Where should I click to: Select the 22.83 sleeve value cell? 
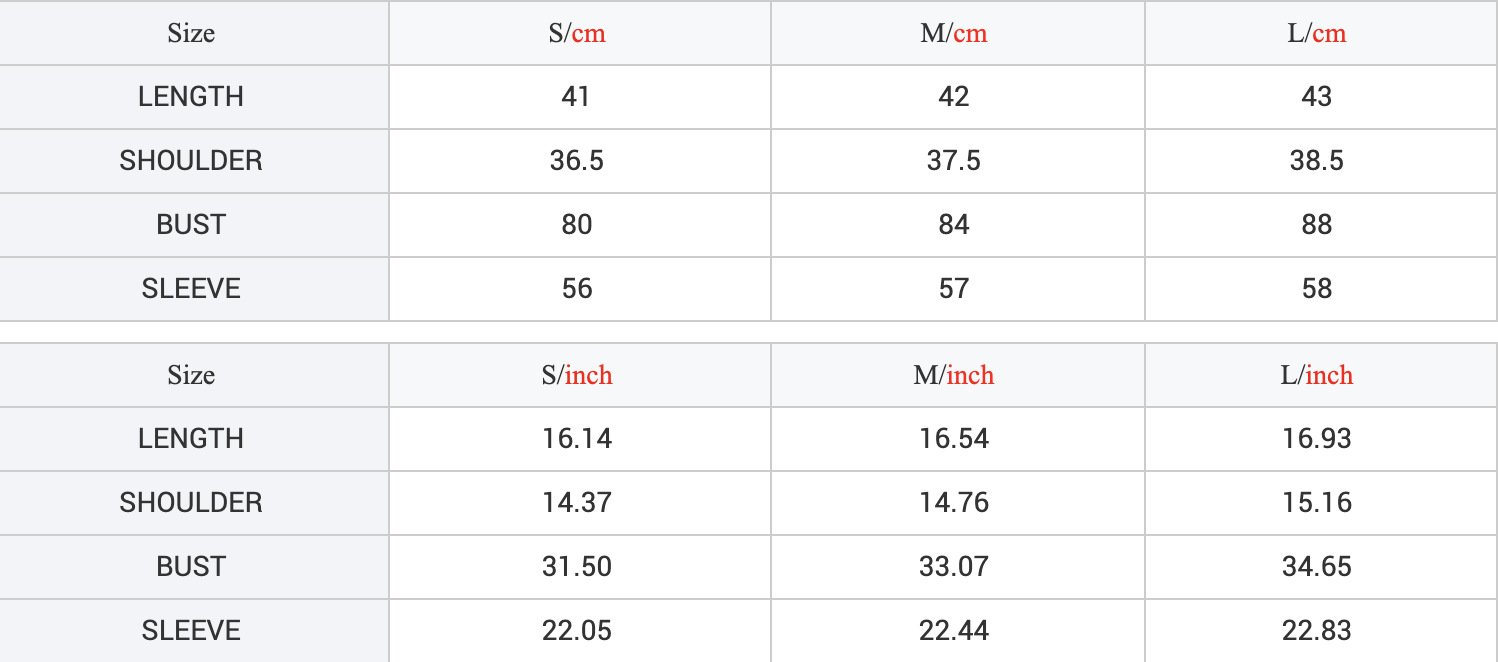point(1316,630)
